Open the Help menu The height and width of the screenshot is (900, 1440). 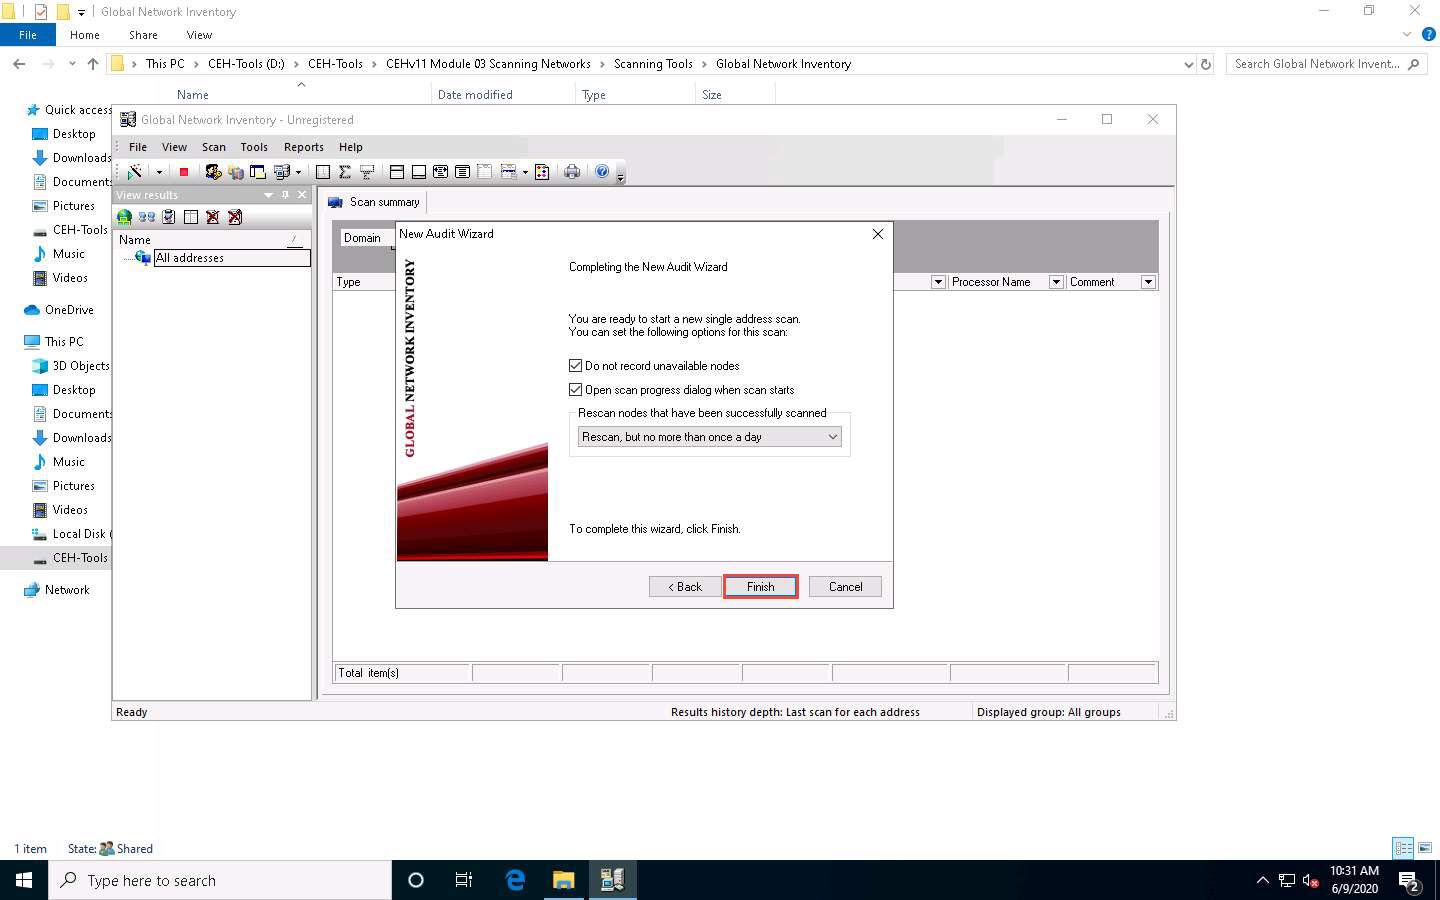[351, 147]
